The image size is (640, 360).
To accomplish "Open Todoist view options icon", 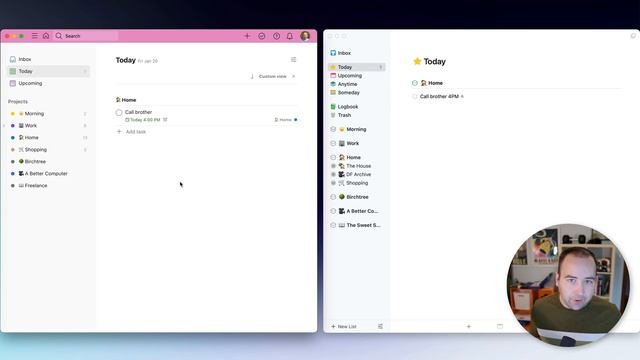I will tap(293, 60).
